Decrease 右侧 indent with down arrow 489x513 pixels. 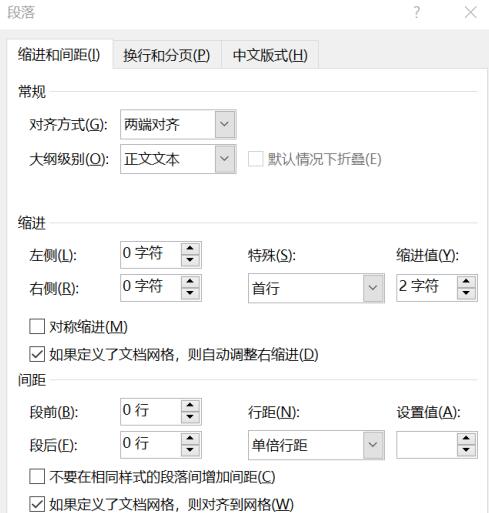point(190,294)
